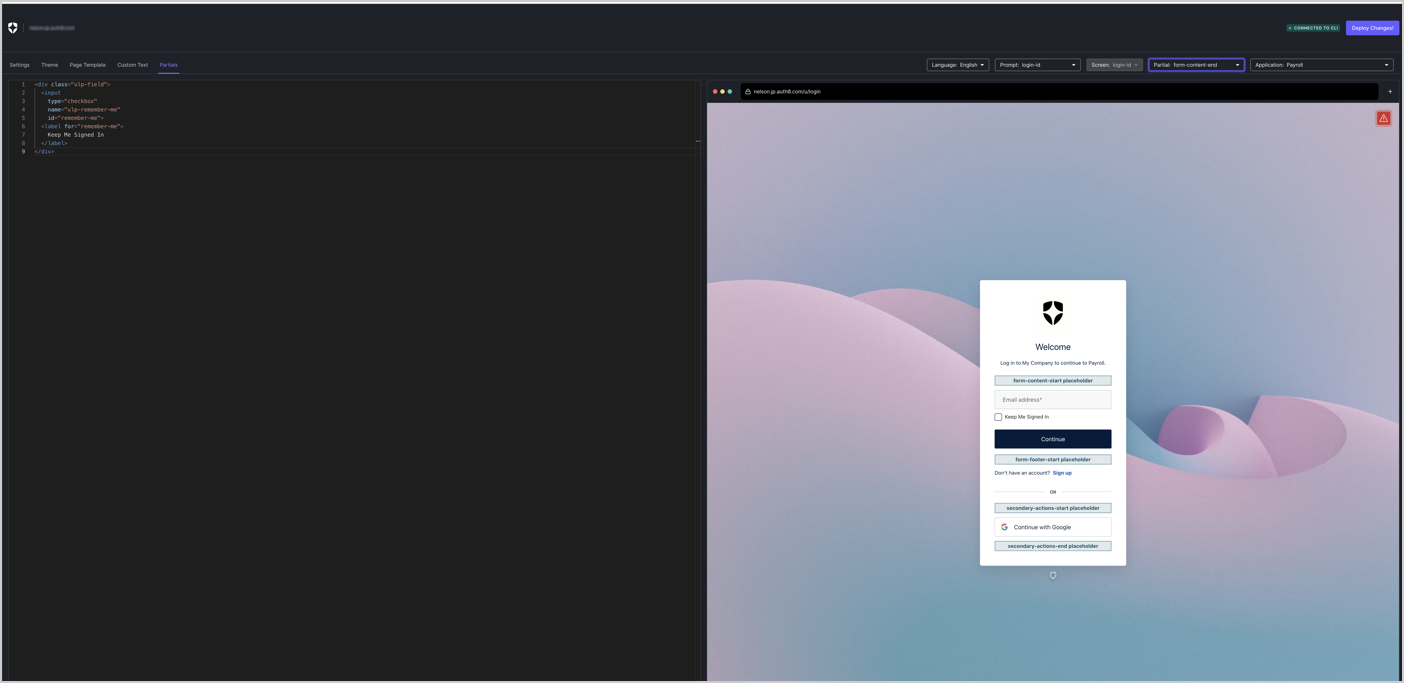The image size is (1404, 683).
Task: Click code line type="checkbox"
Action: point(72,101)
